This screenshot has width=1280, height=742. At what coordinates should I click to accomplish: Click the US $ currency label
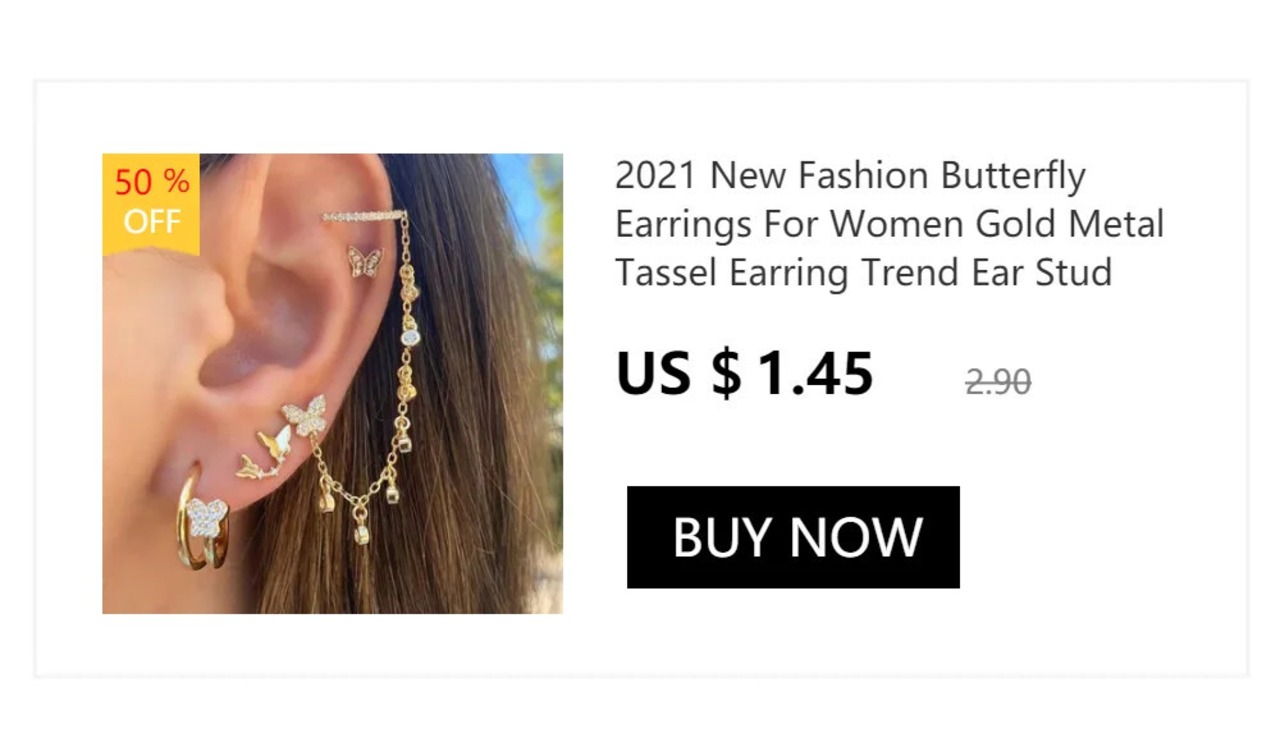tap(679, 373)
